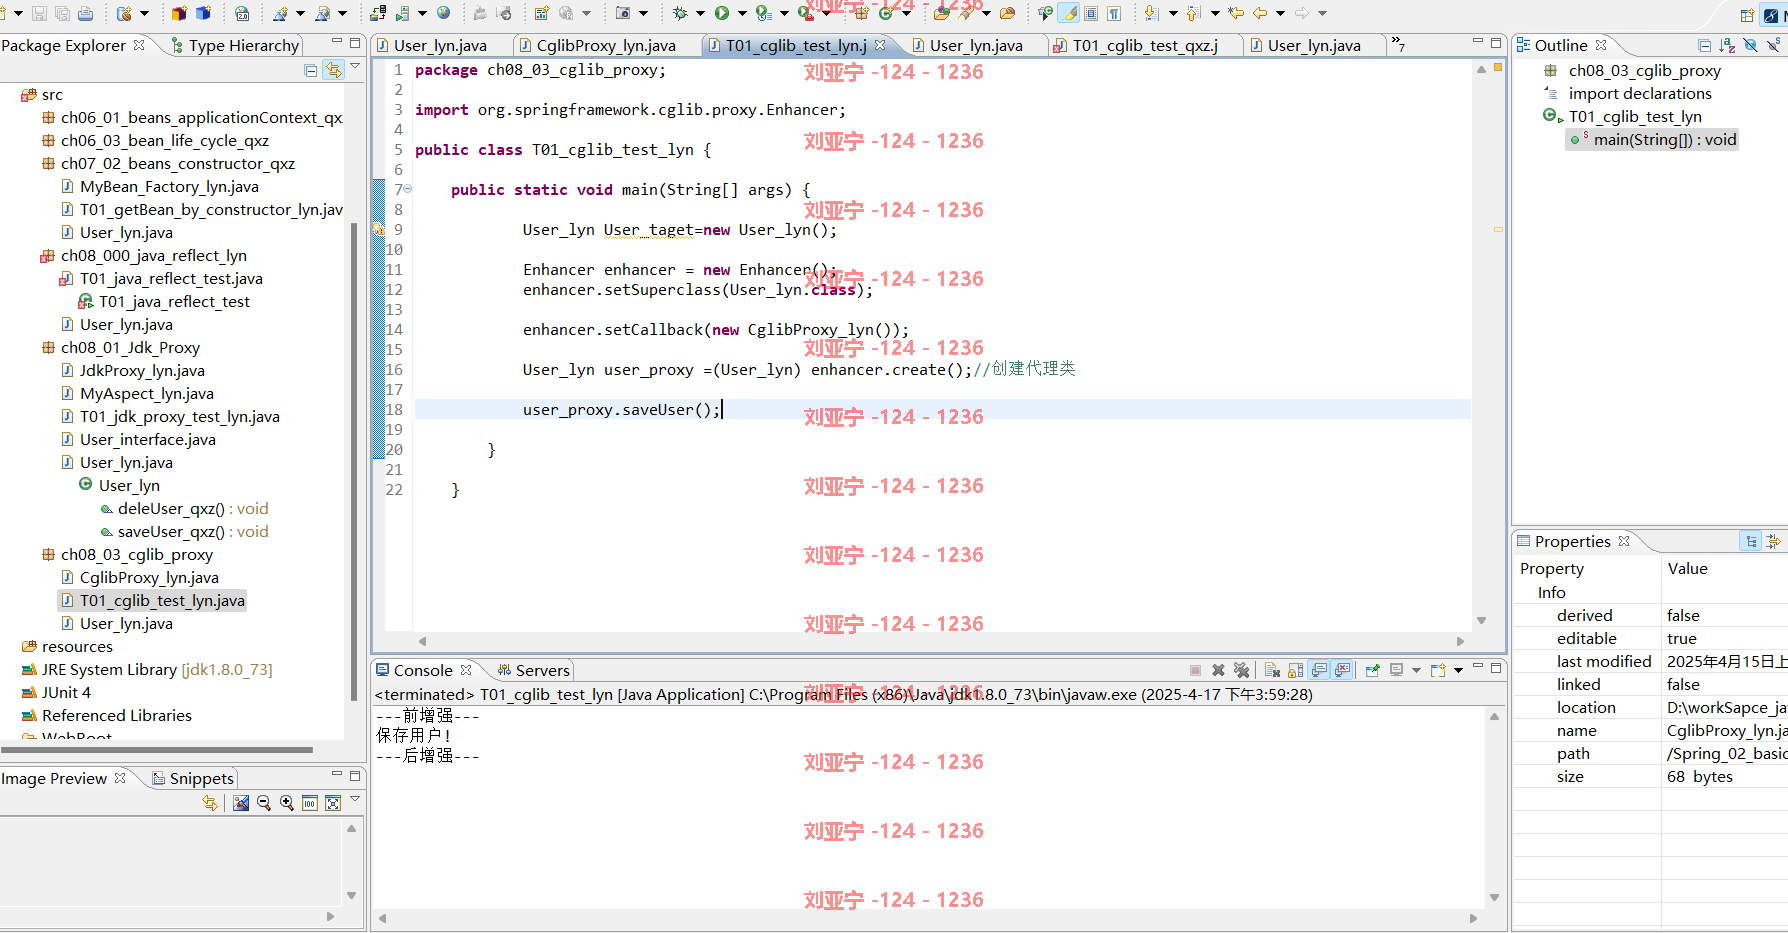Click the Print toolbar icon
The height and width of the screenshot is (933, 1788).
pyautogui.click(x=86, y=13)
